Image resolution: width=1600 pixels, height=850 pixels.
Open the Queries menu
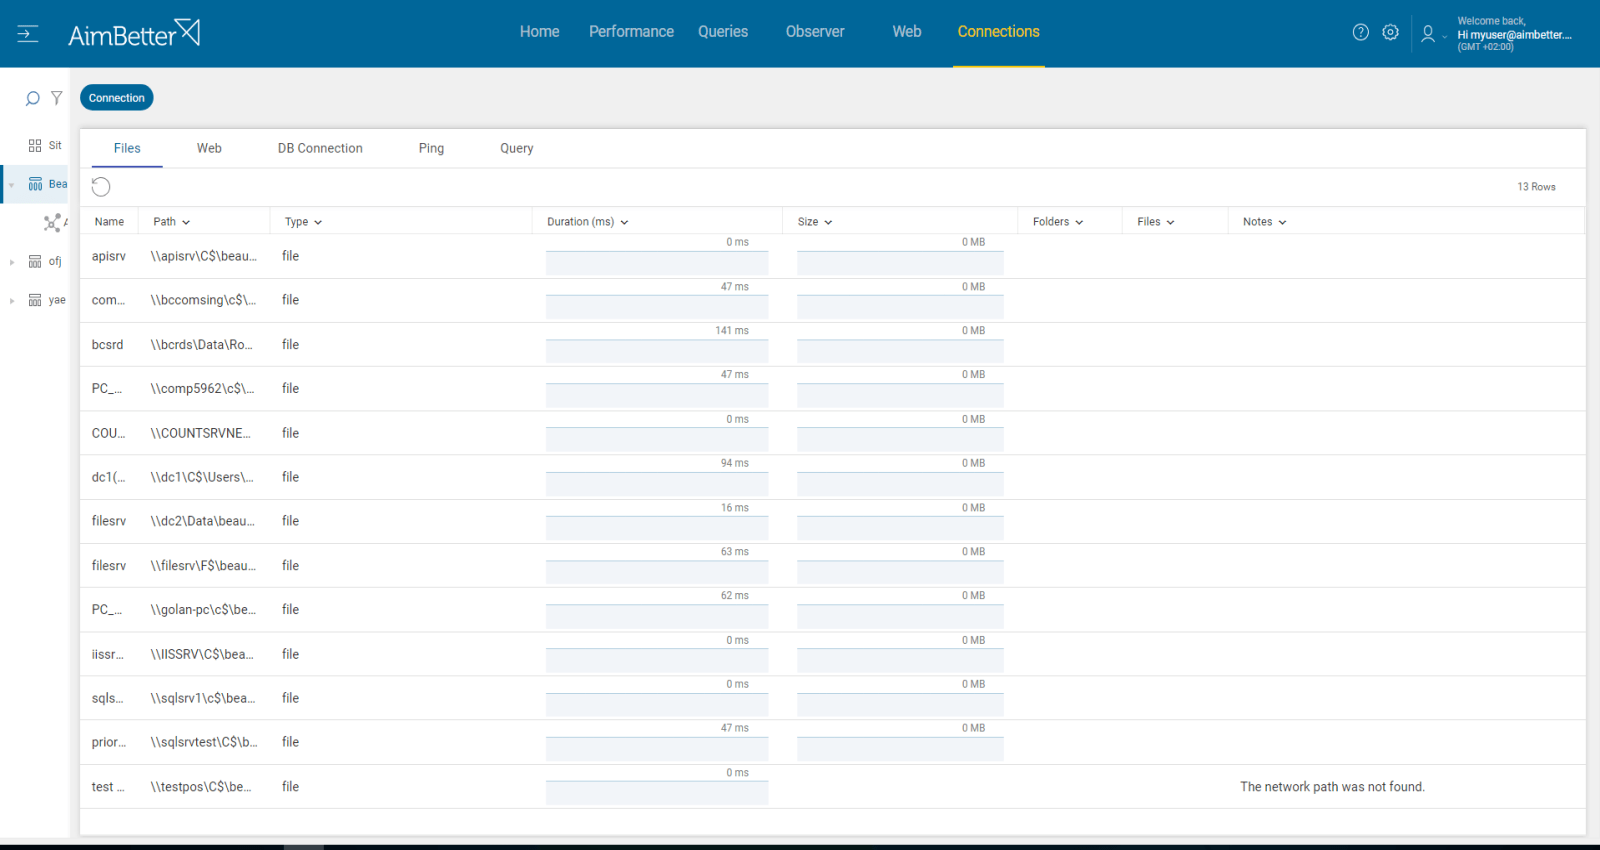click(723, 32)
